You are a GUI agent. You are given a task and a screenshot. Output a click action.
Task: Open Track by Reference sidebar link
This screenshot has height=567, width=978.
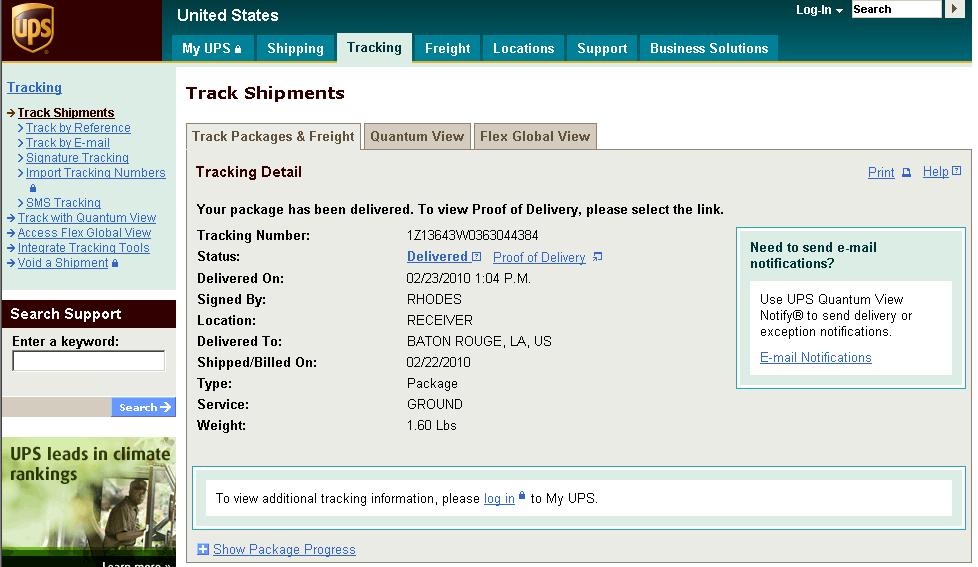[78, 128]
